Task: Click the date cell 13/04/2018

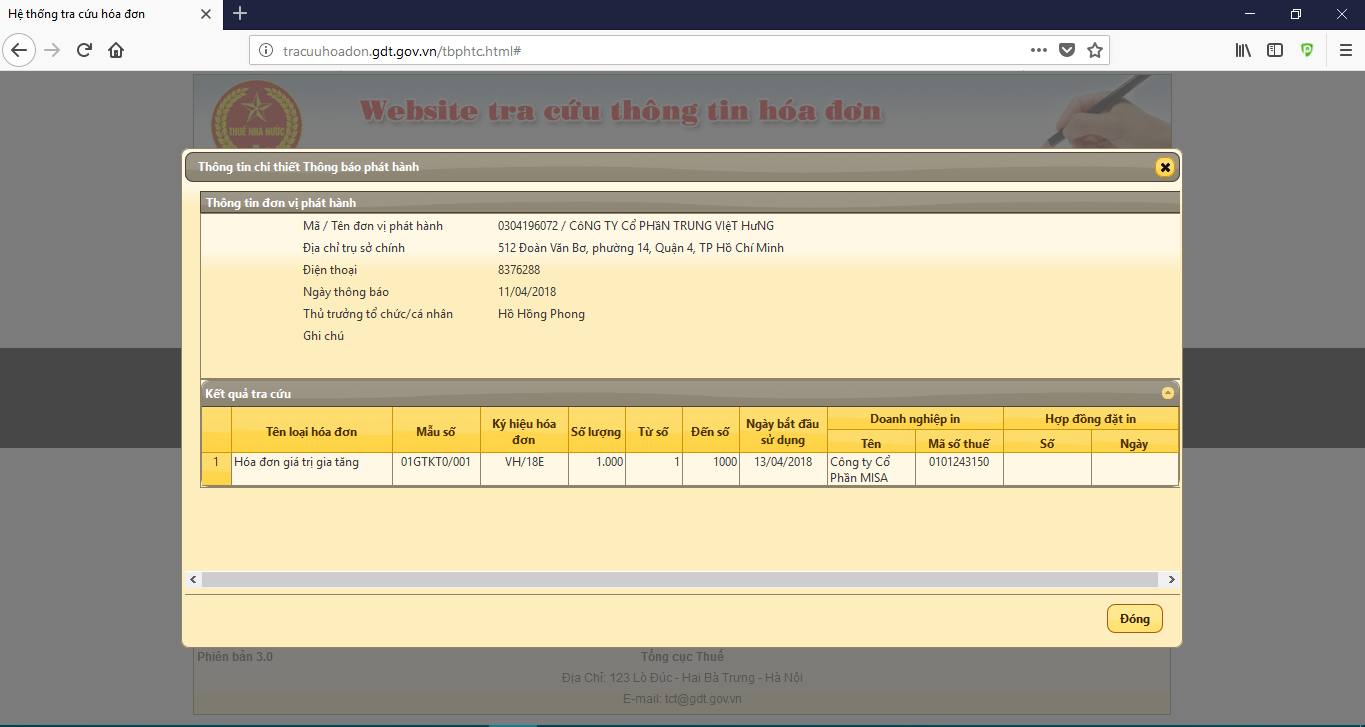Action: [783, 470]
